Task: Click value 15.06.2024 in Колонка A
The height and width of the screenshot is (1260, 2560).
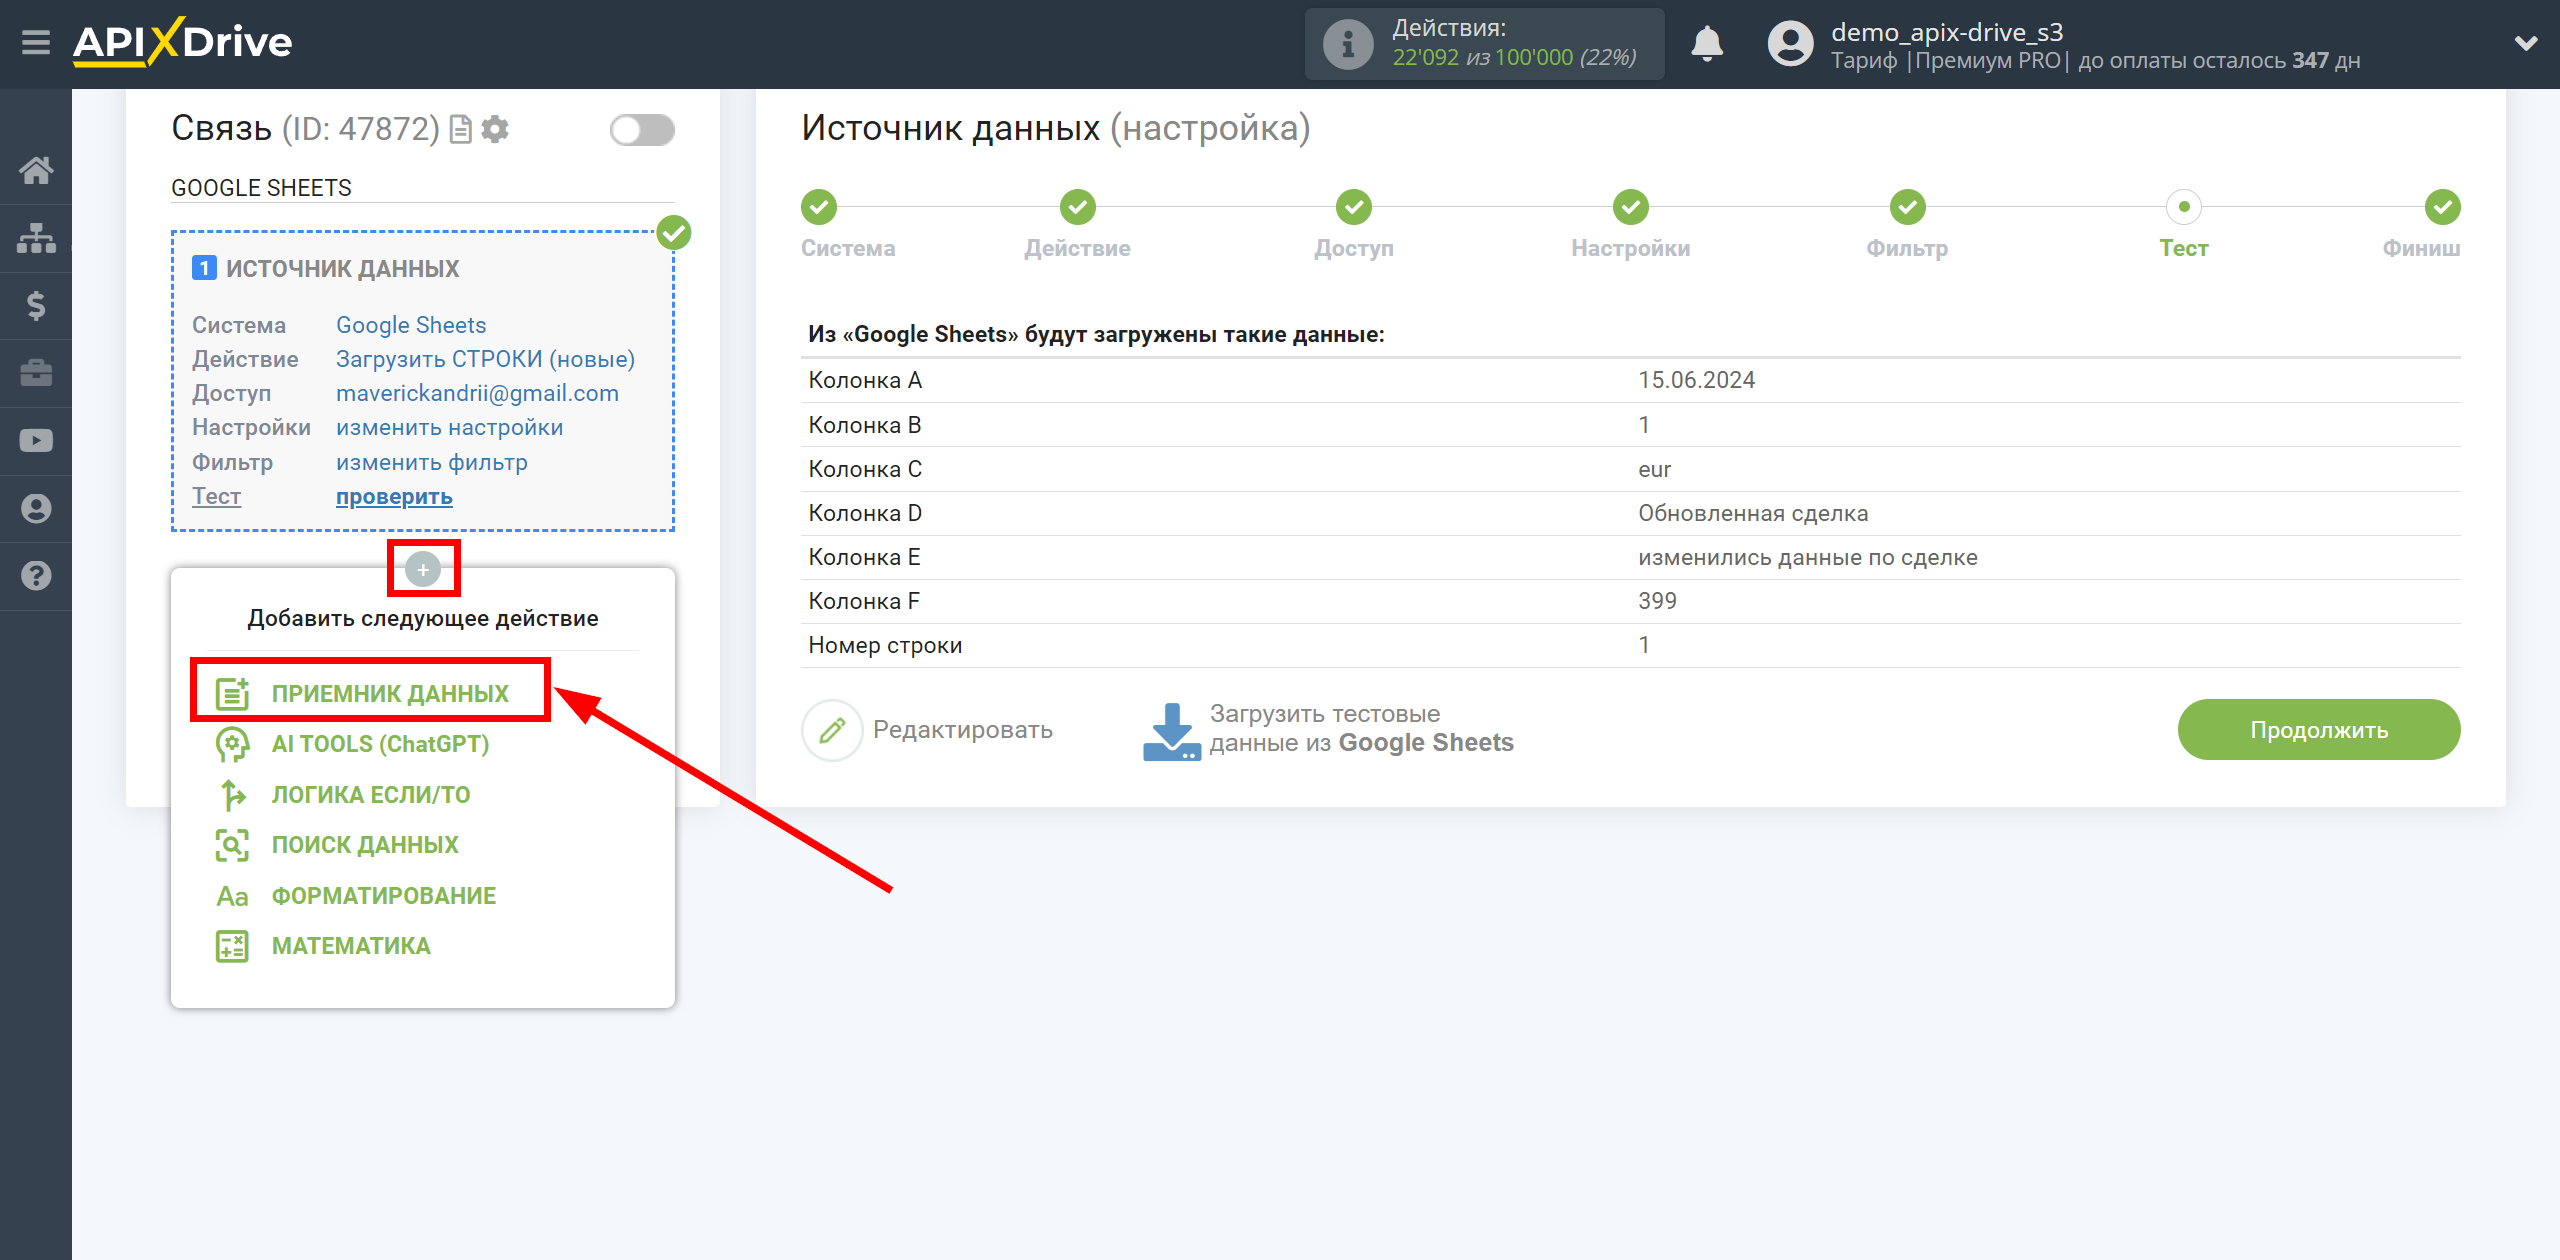Action: 1696,380
